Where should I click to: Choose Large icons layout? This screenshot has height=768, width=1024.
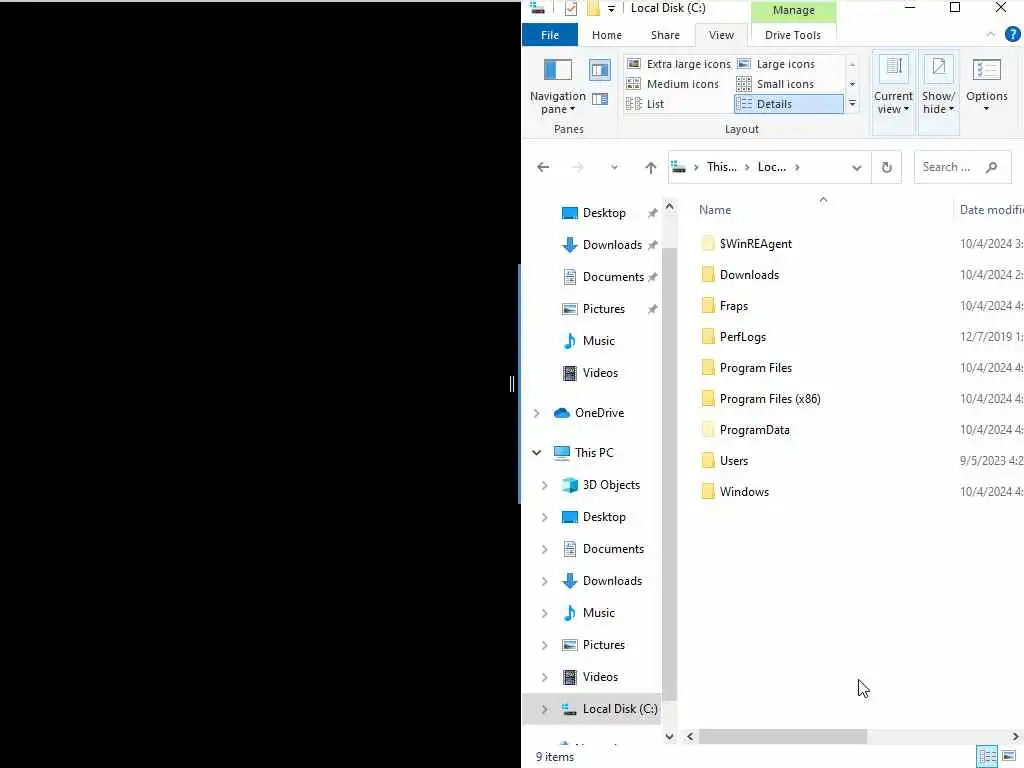[776, 64]
